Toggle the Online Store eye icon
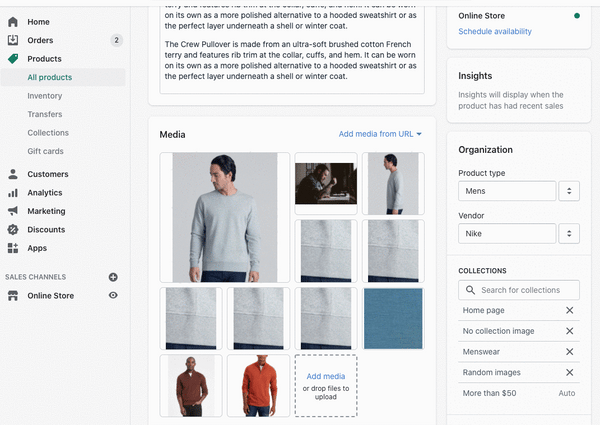The height and width of the screenshot is (425, 600). (113, 296)
